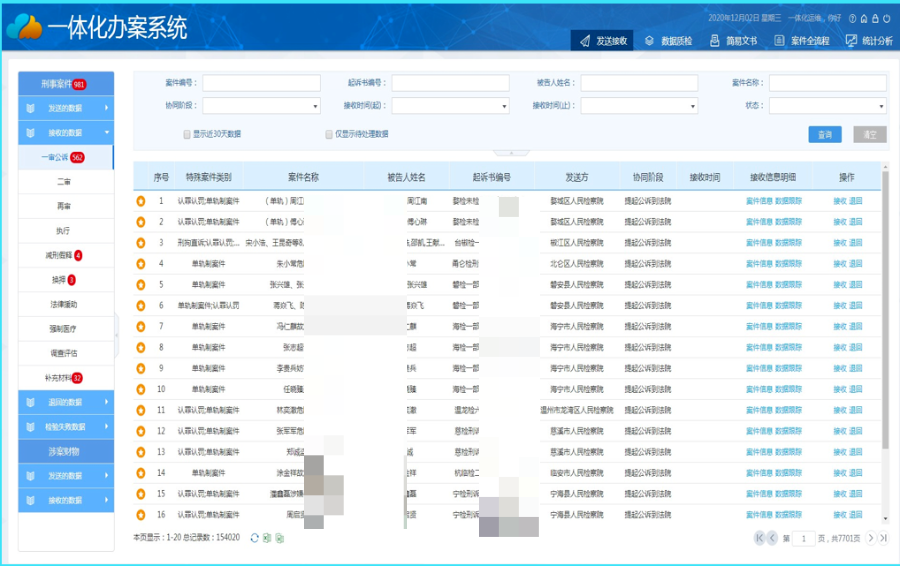Open the 接收时间(起) date dropdown
The height and width of the screenshot is (566, 900).
coord(451,106)
